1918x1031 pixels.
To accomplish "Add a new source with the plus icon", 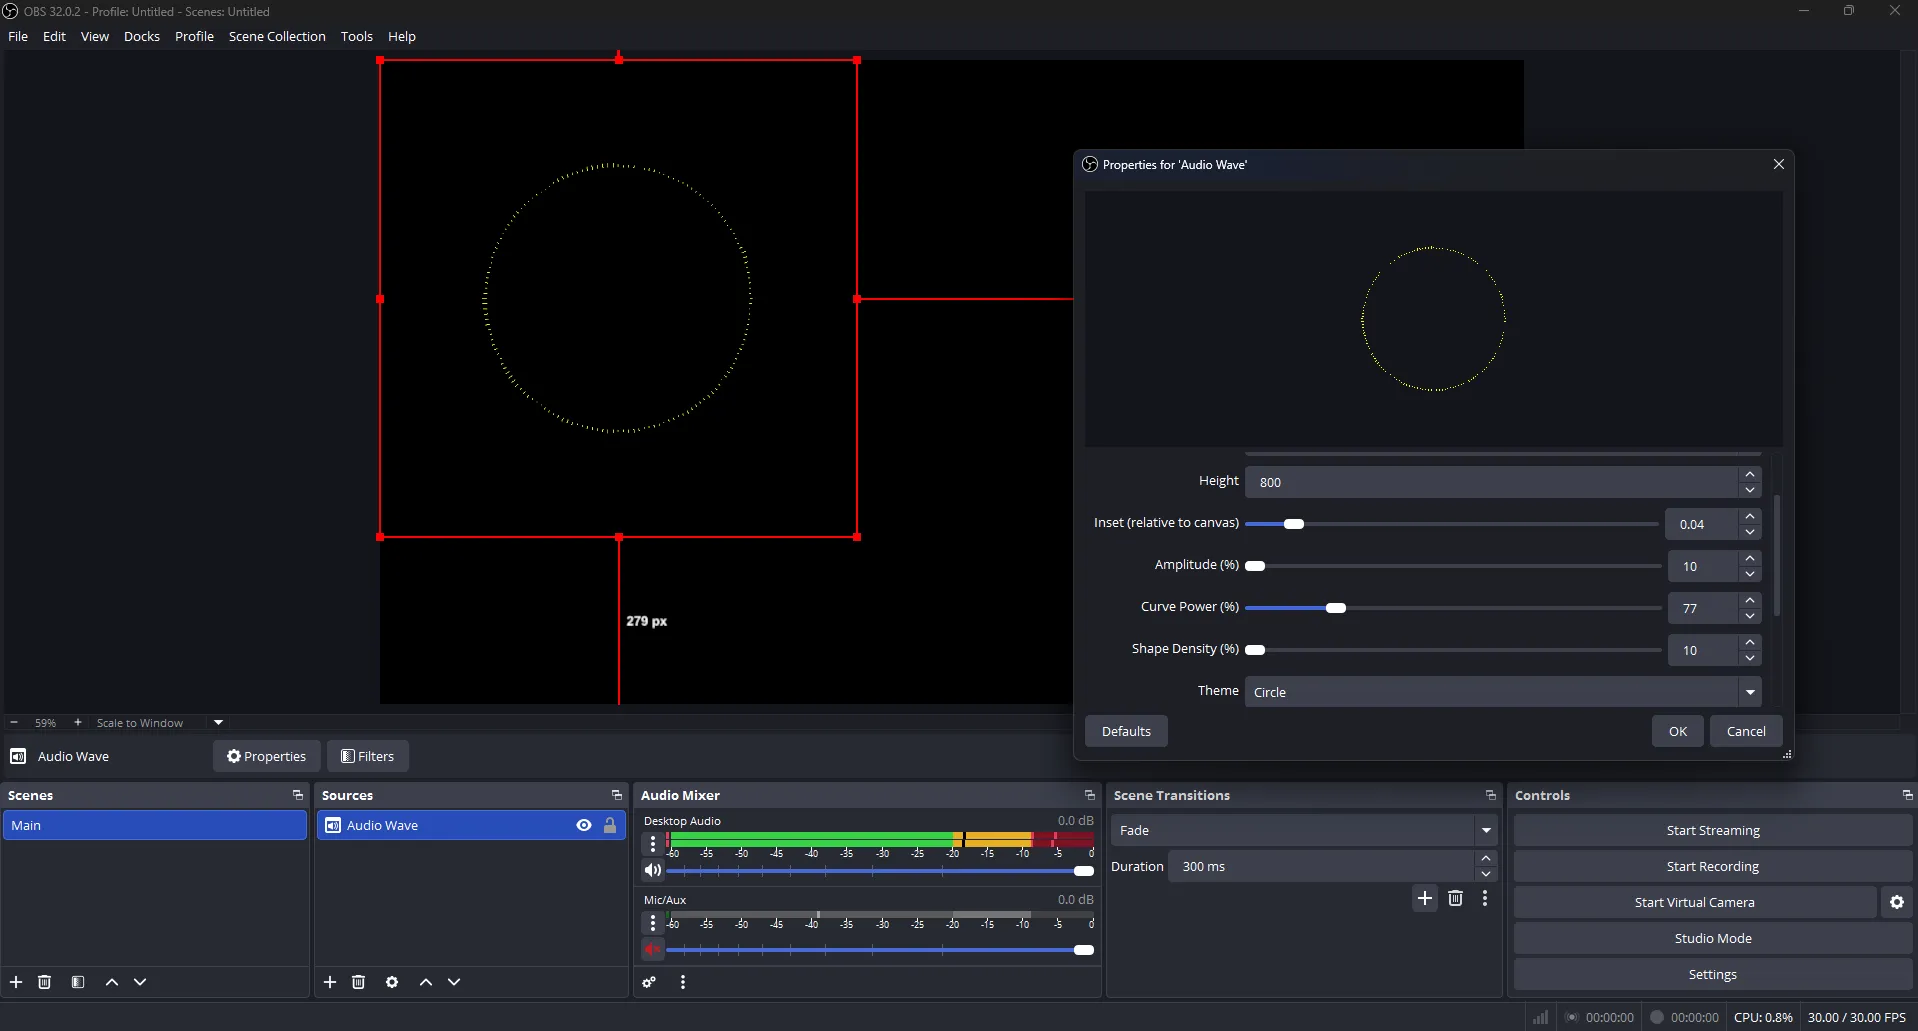I will click(330, 982).
